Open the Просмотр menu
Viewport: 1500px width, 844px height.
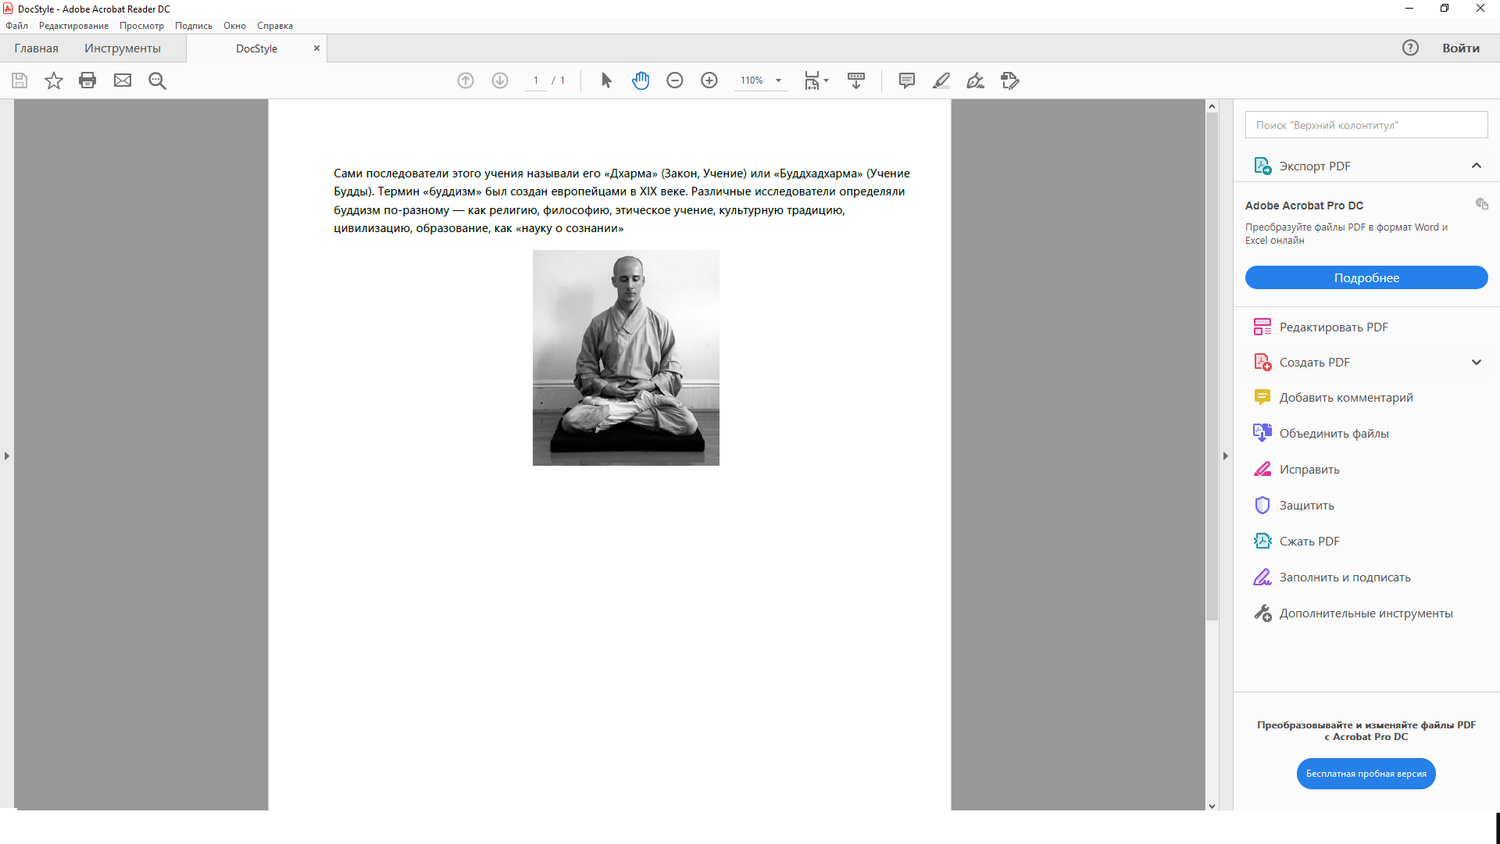click(x=142, y=26)
